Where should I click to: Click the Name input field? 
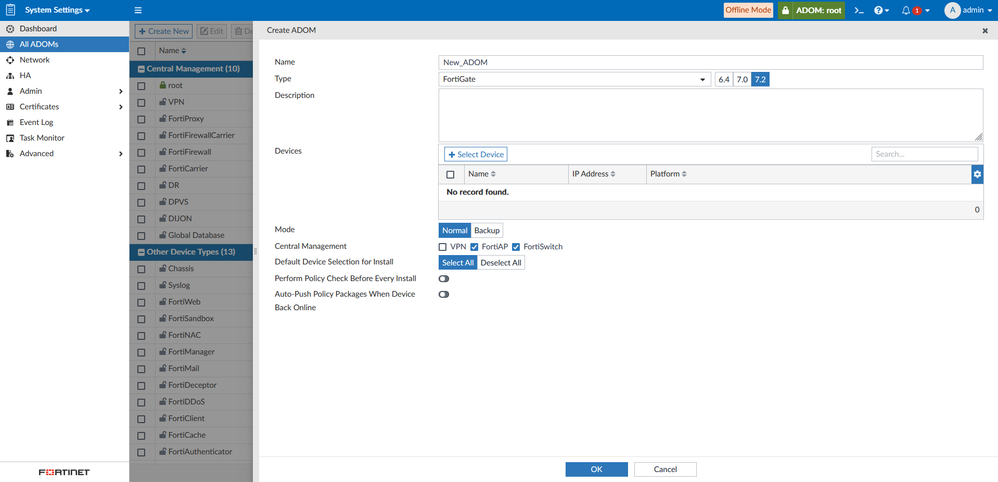click(711, 62)
